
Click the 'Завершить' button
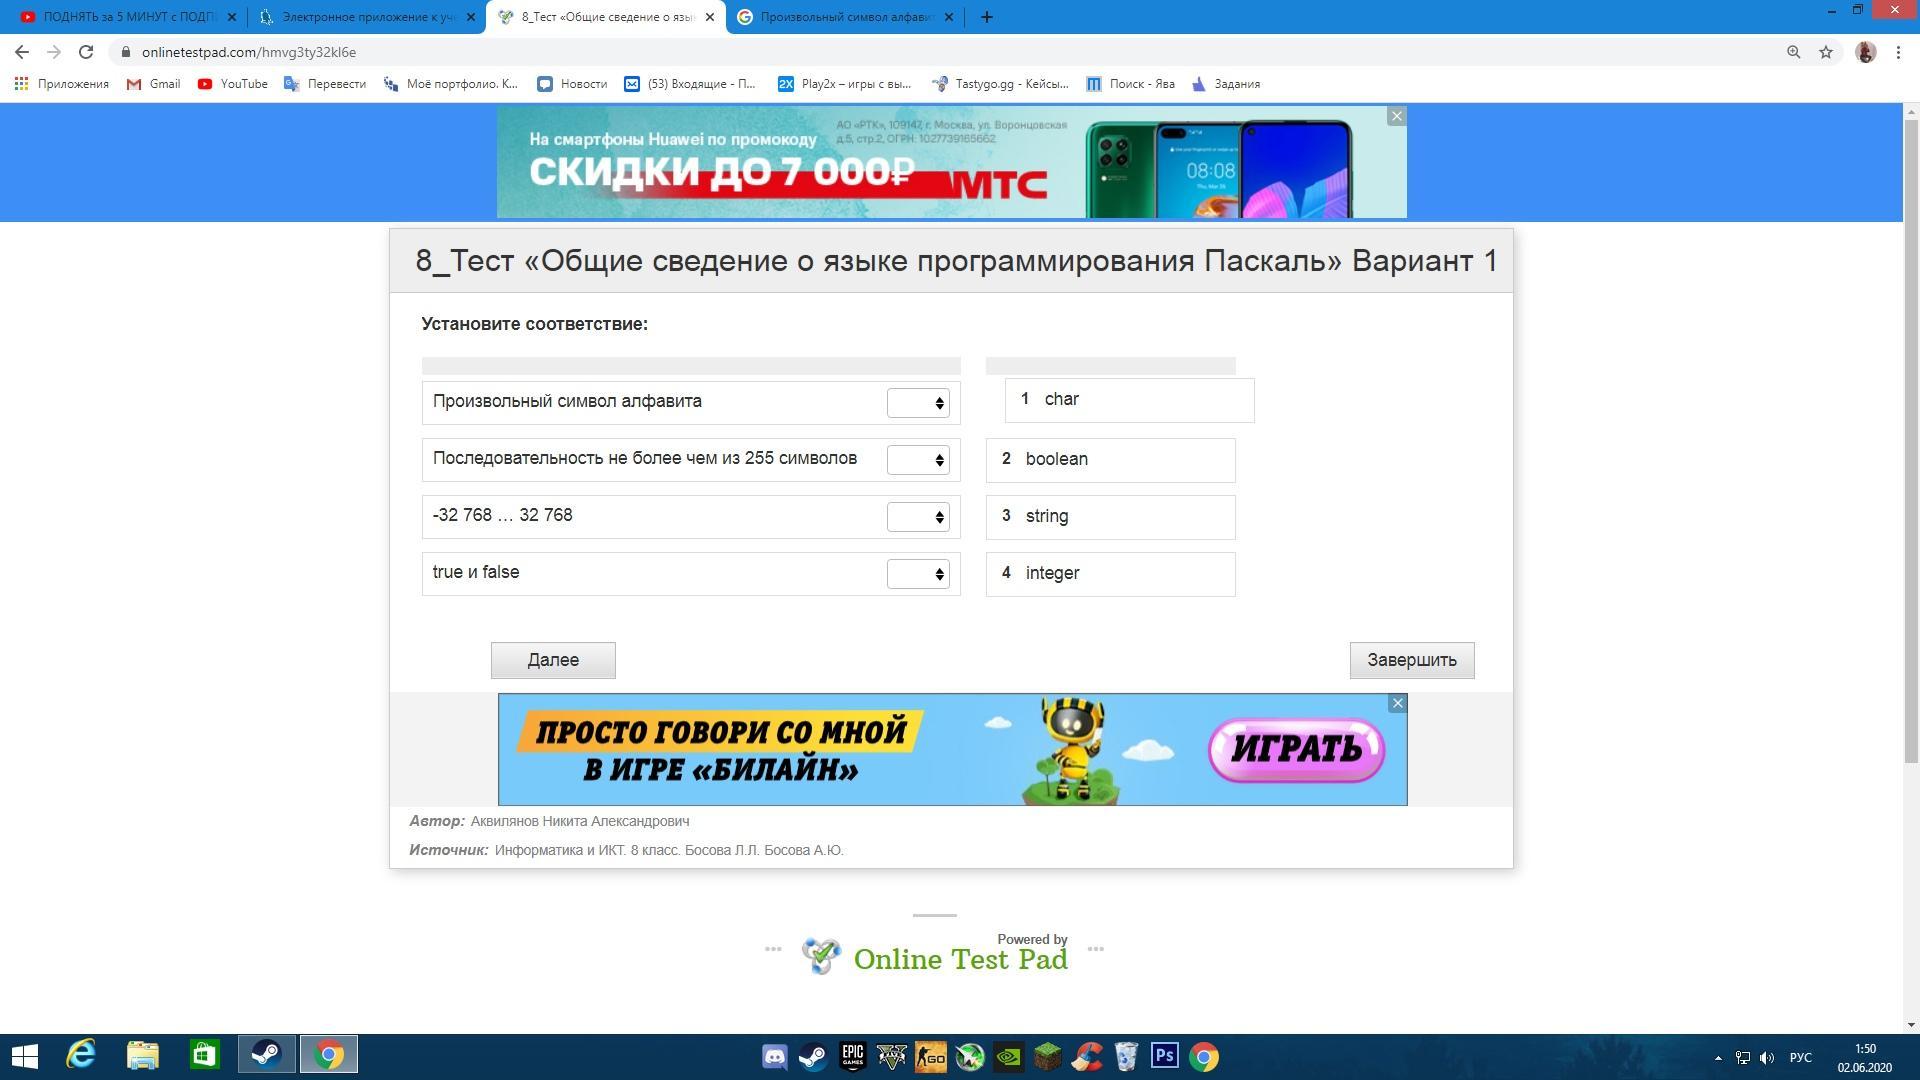[x=1411, y=660]
